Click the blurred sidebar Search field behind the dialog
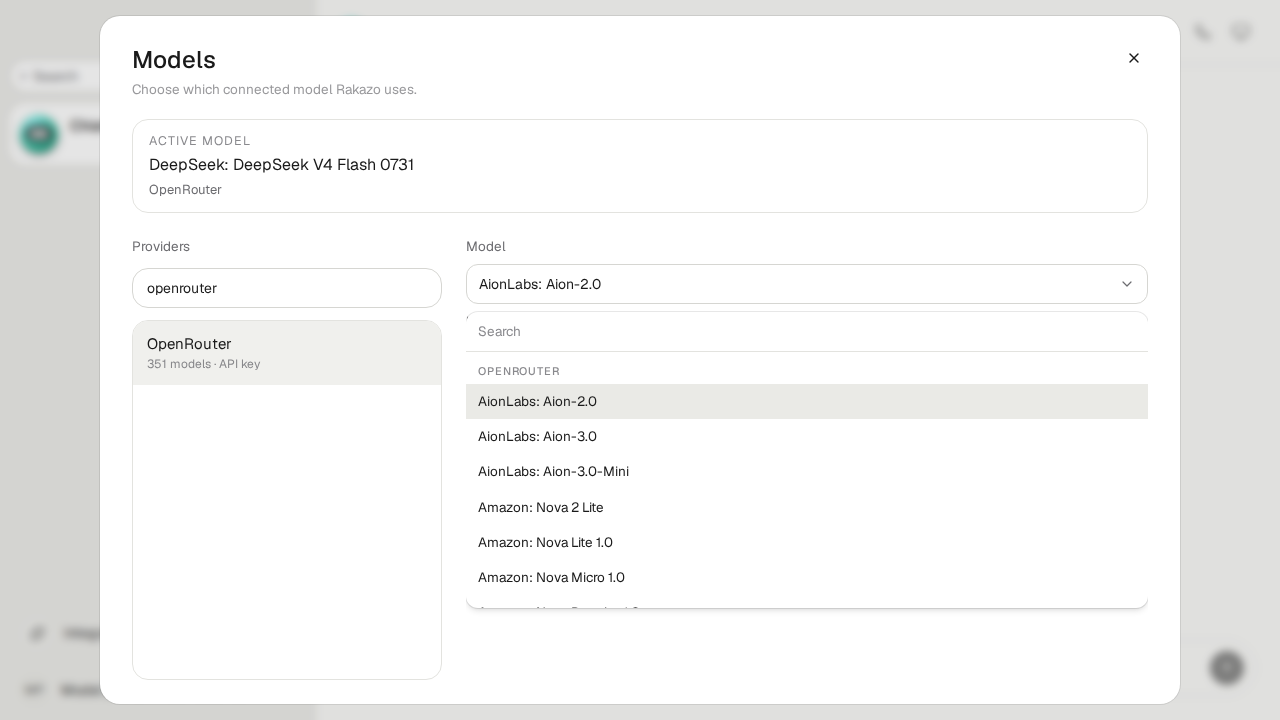This screenshot has width=1280, height=720. click(x=55, y=76)
